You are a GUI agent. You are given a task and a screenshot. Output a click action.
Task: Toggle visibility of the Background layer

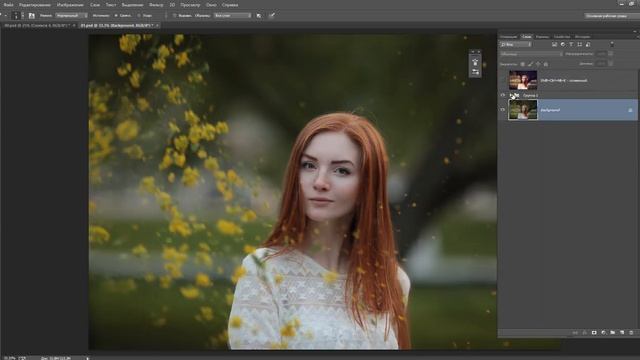[x=503, y=110]
